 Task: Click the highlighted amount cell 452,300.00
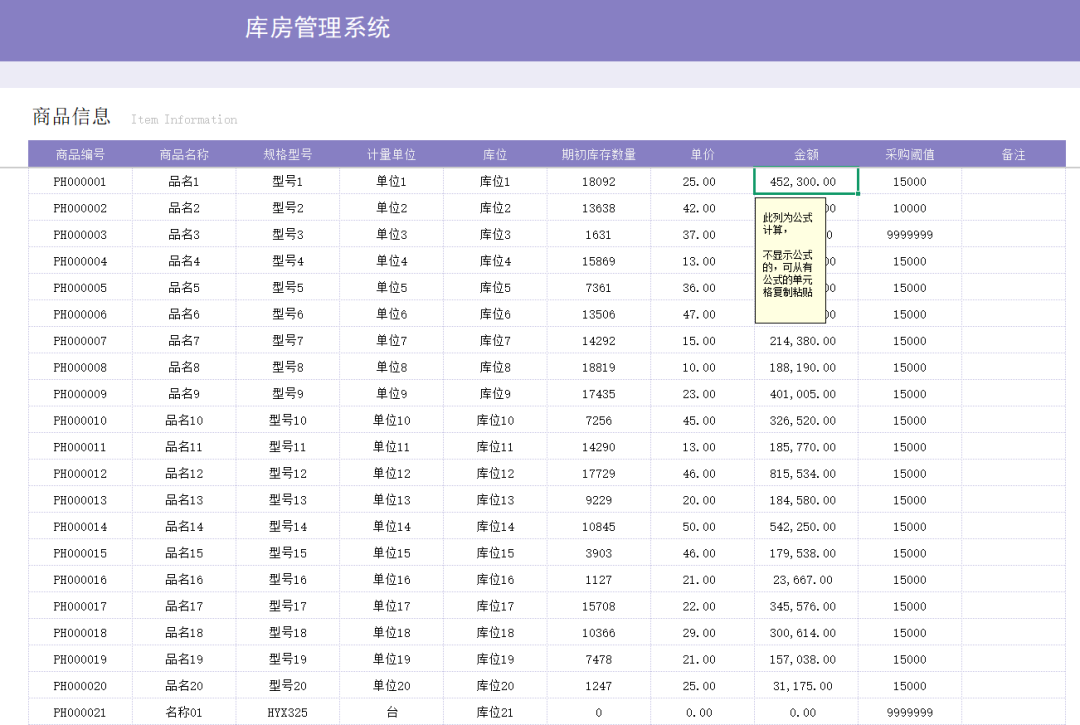coord(805,182)
